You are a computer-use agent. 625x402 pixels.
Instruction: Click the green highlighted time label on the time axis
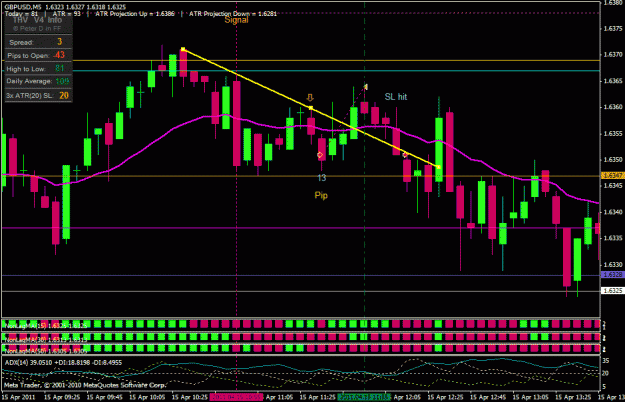pos(364,397)
